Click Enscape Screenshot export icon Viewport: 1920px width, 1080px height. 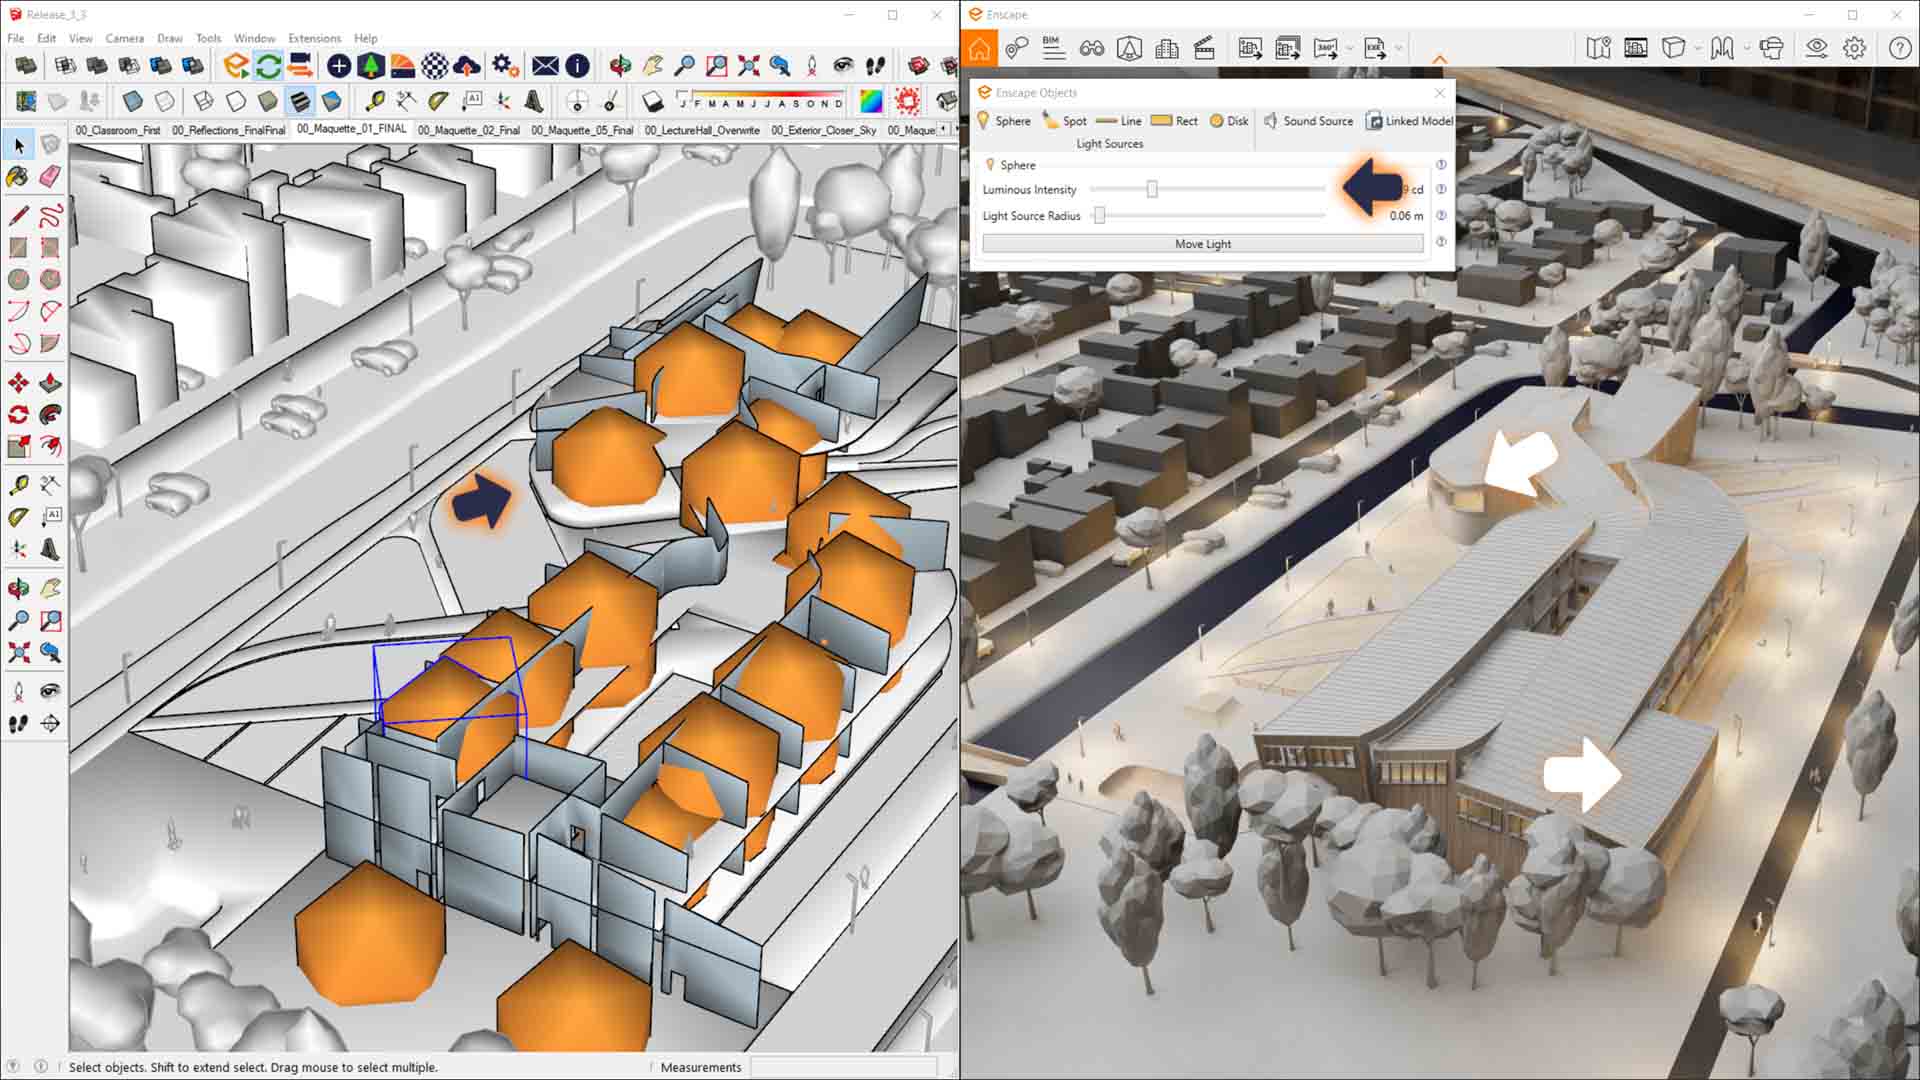click(x=1249, y=48)
